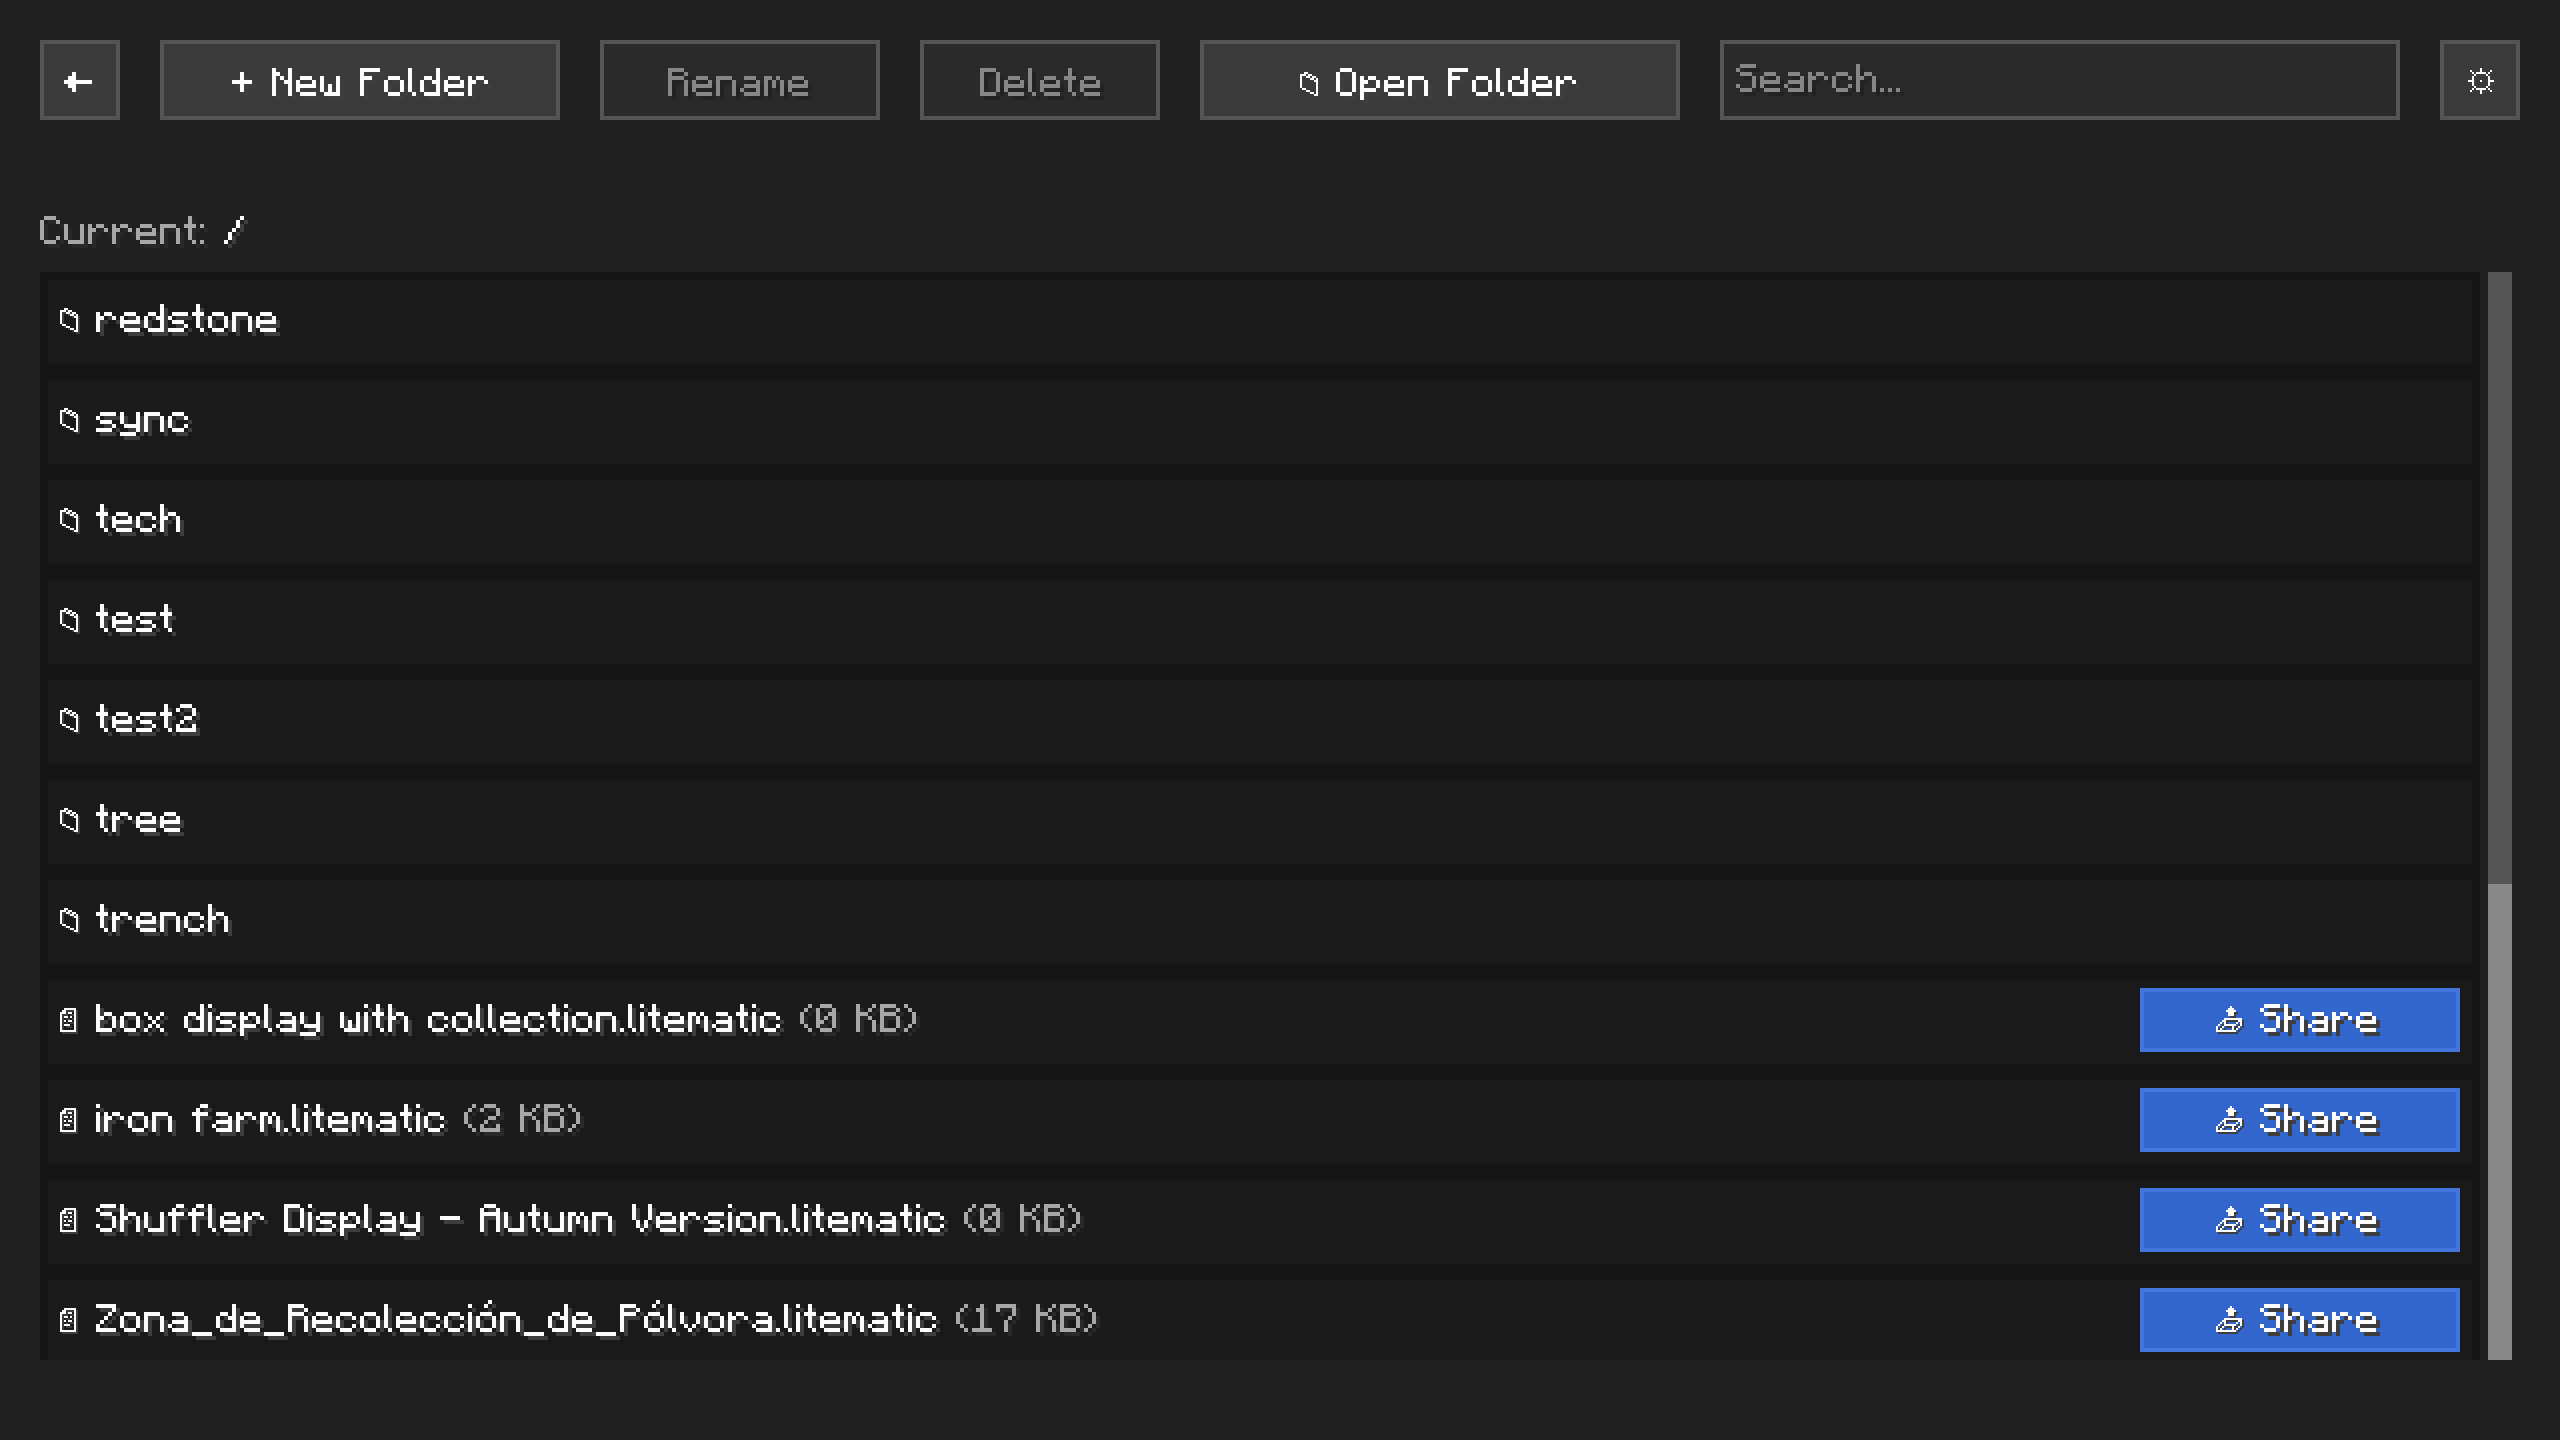Image resolution: width=2560 pixels, height=1440 pixels.
Task: Click the folder icon next to trench
Action: pos(69,920)
